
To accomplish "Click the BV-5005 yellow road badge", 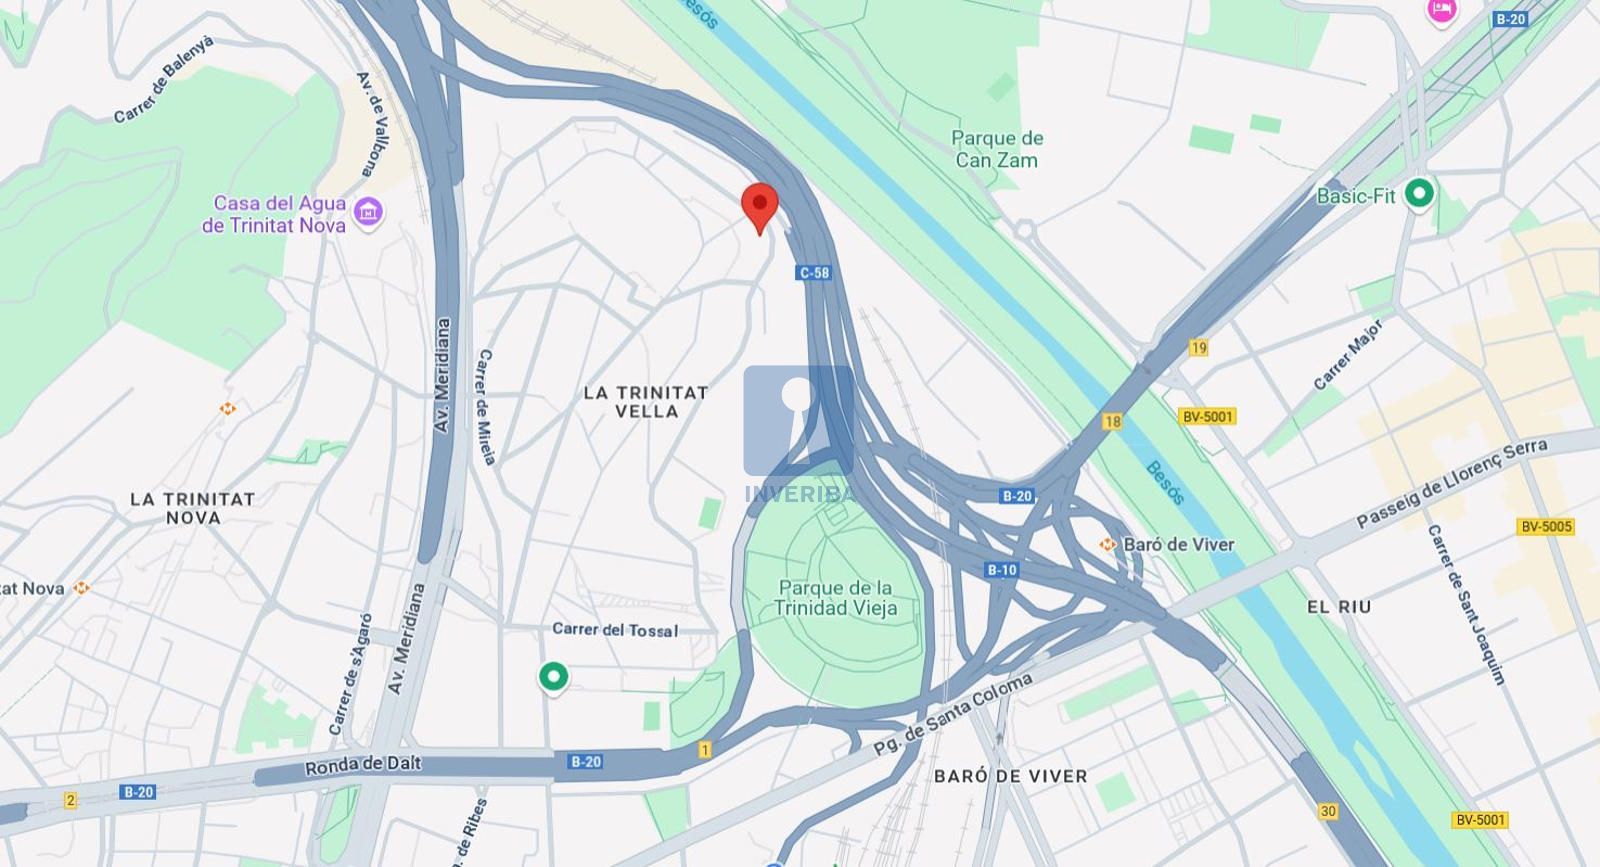I will pyautogui.click(x=1546, y=527).
